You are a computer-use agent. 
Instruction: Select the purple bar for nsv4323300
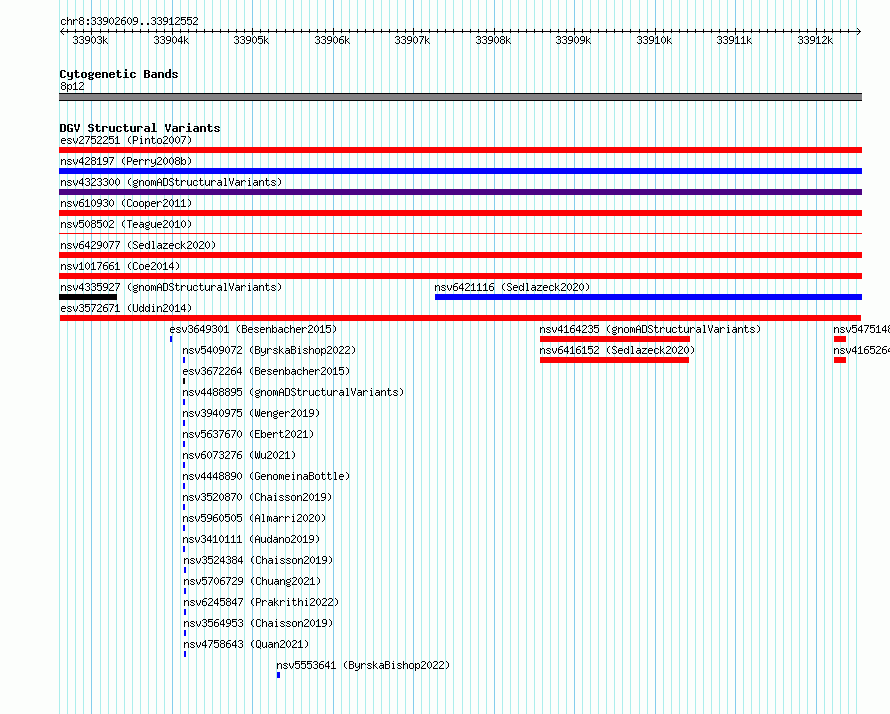click(460, 192)
